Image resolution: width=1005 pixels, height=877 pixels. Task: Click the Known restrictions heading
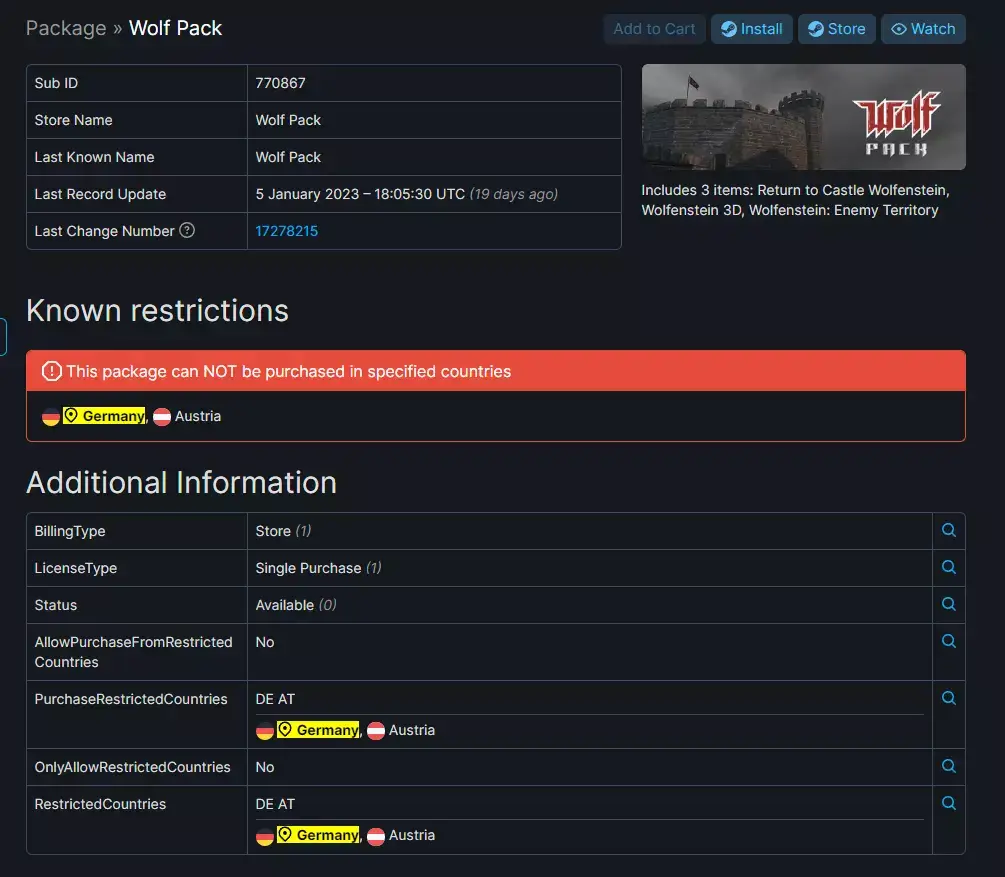157,311
